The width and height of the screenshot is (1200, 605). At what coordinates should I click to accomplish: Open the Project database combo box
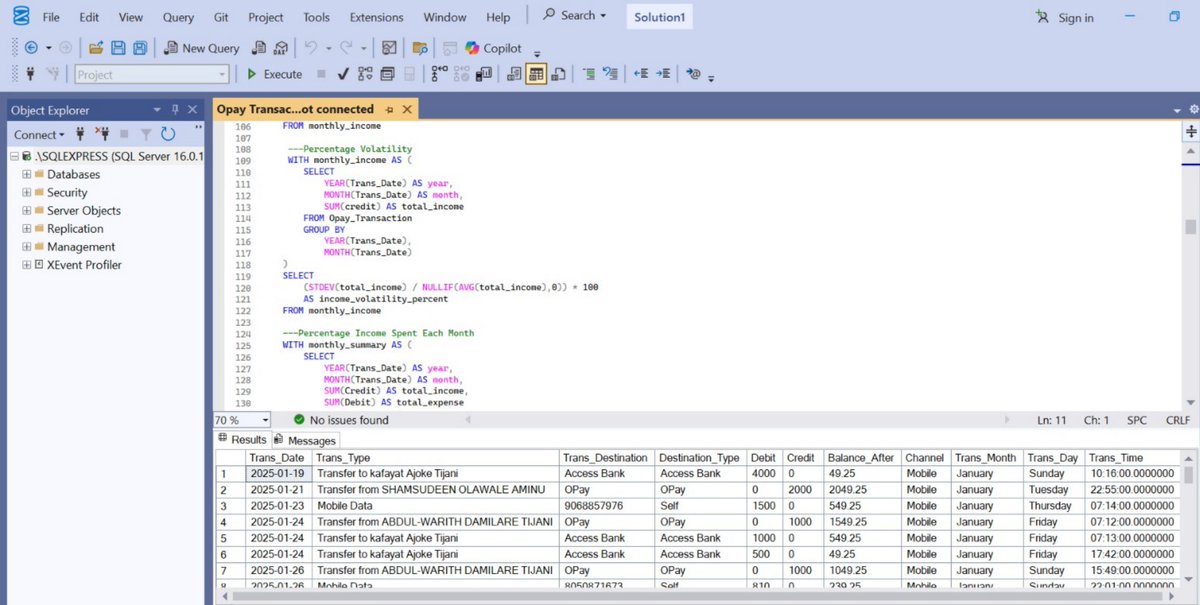(x=152, y=74)
